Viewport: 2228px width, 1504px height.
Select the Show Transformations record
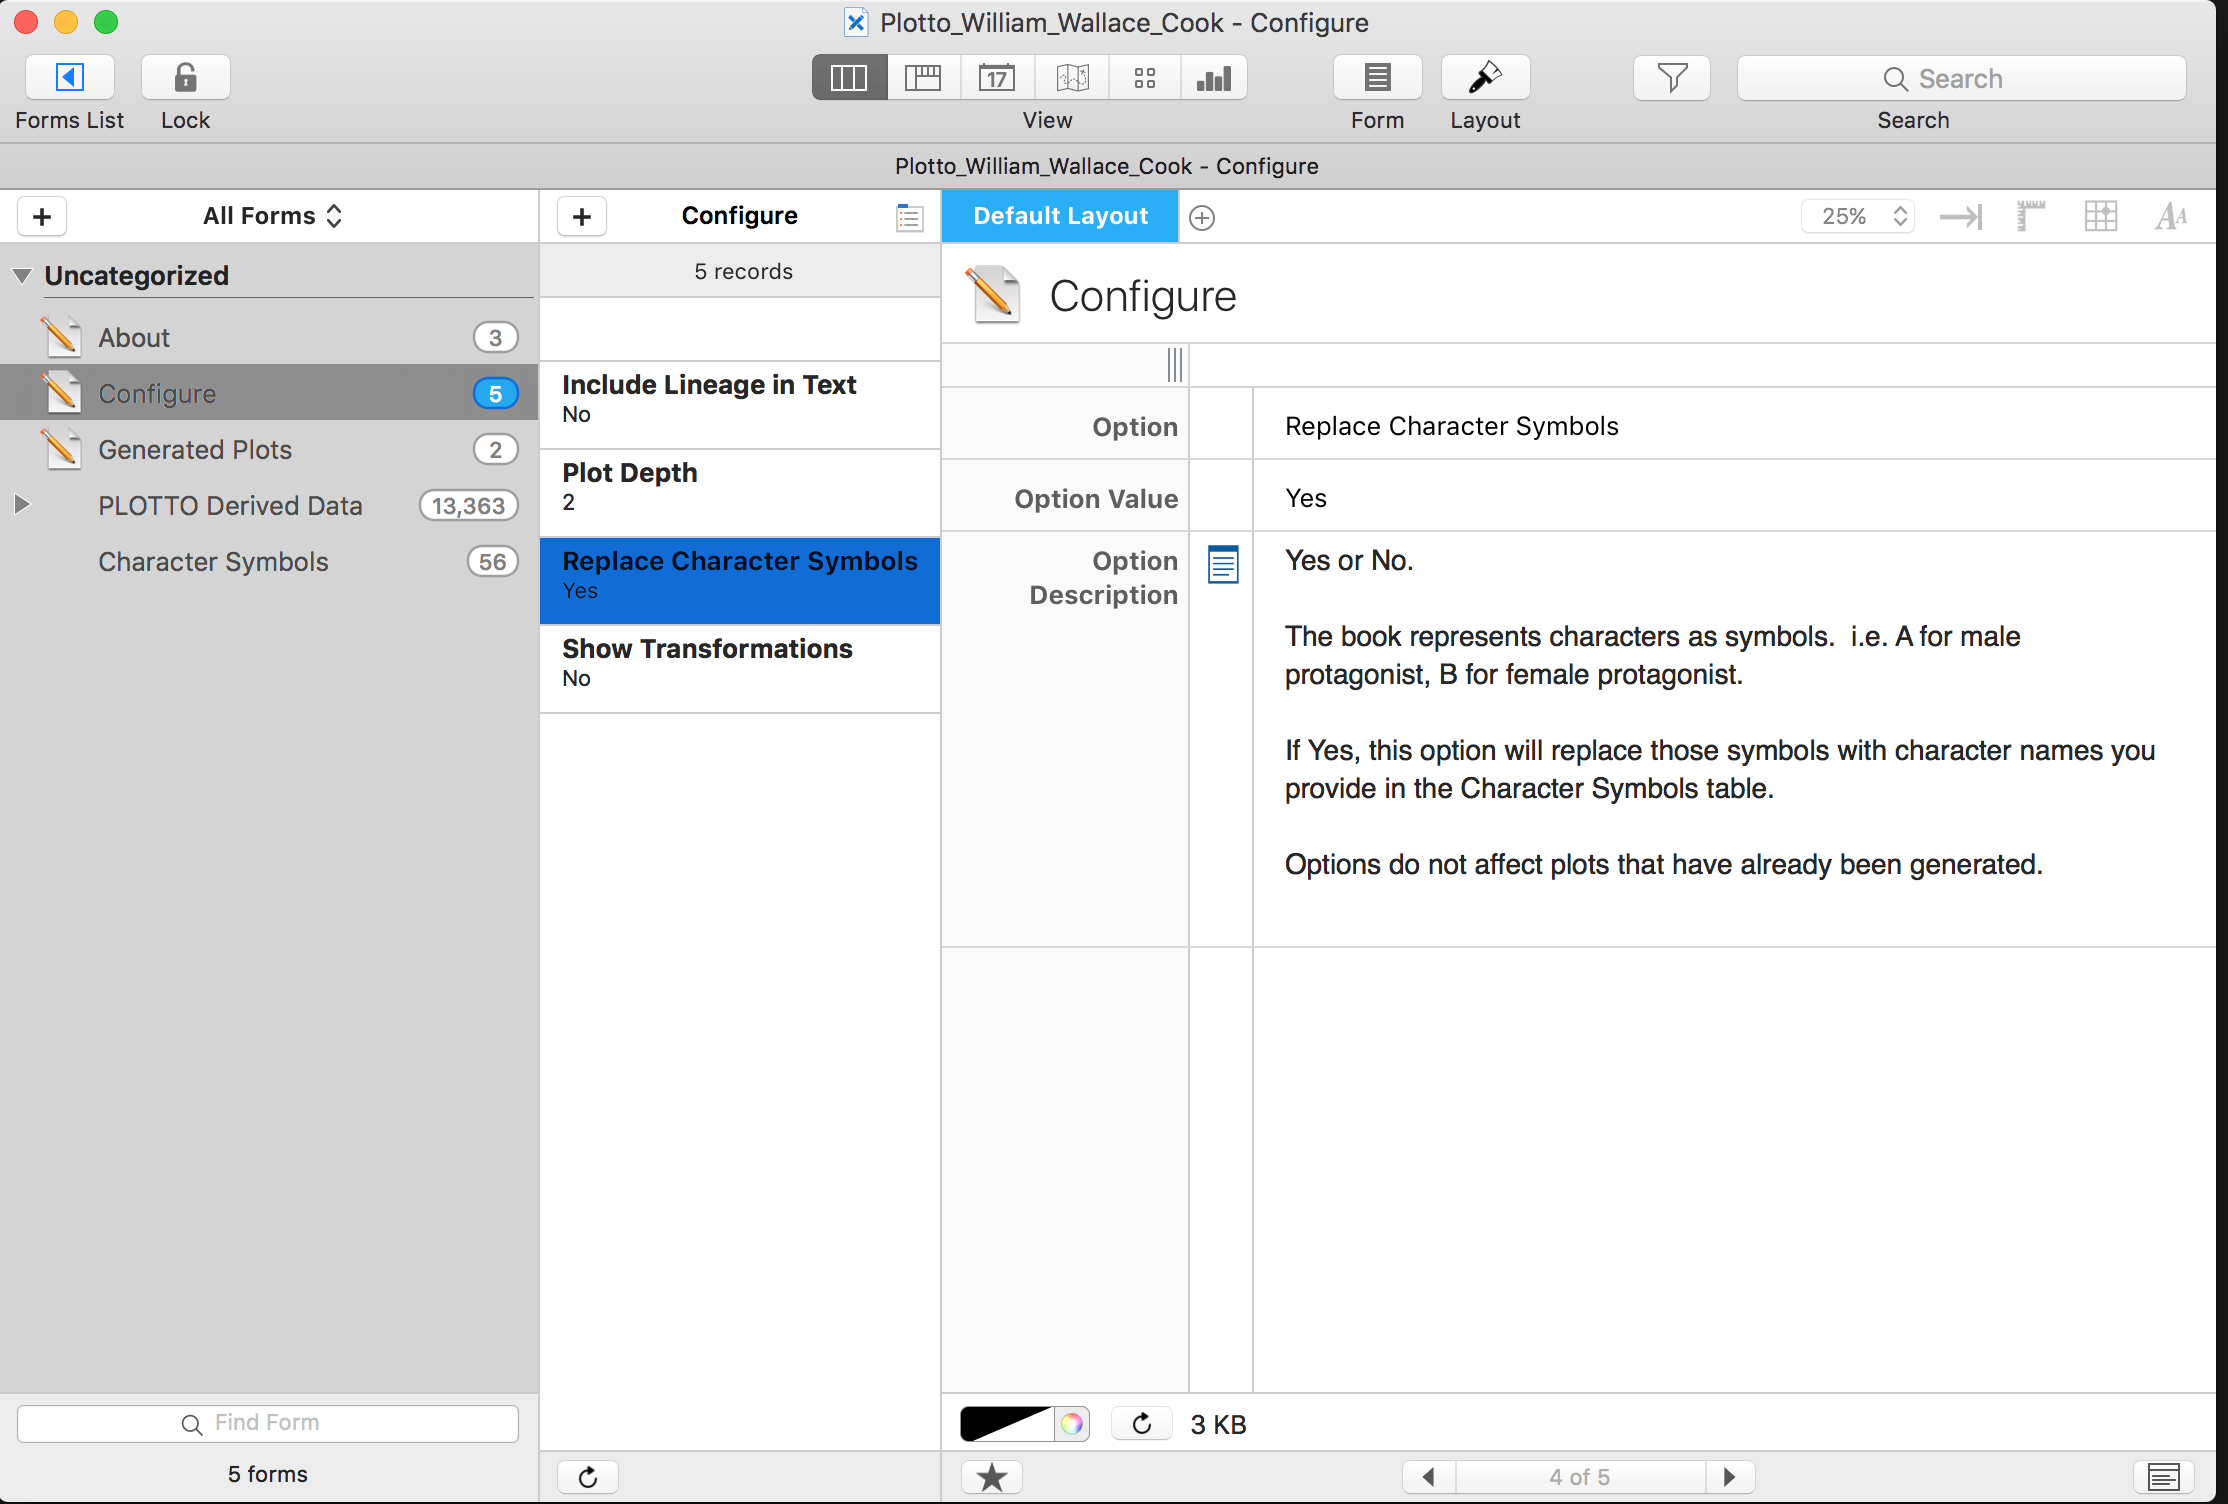coord(740,668)
